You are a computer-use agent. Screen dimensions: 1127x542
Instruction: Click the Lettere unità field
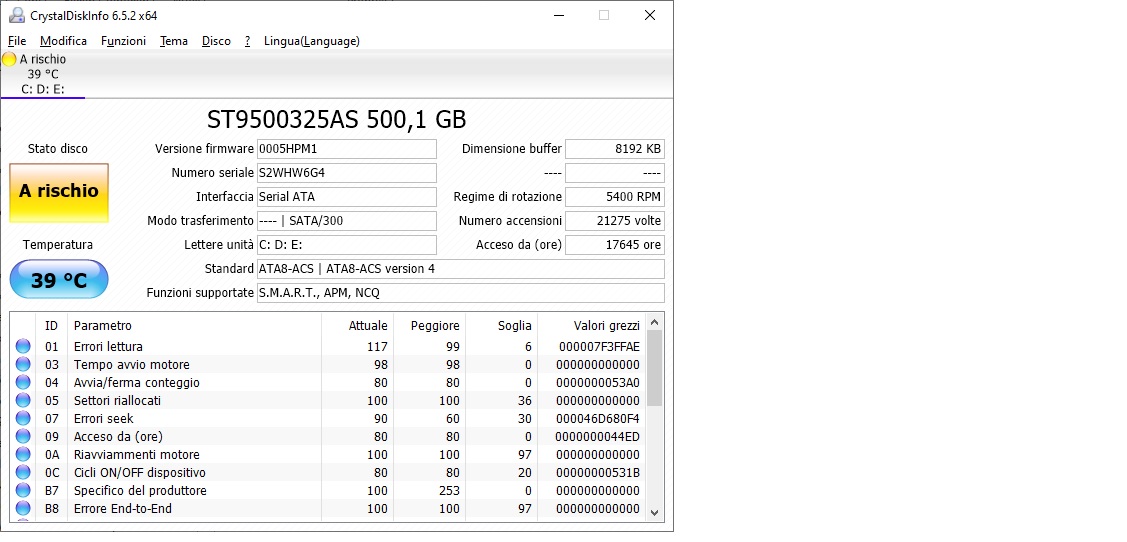[346, 245]
